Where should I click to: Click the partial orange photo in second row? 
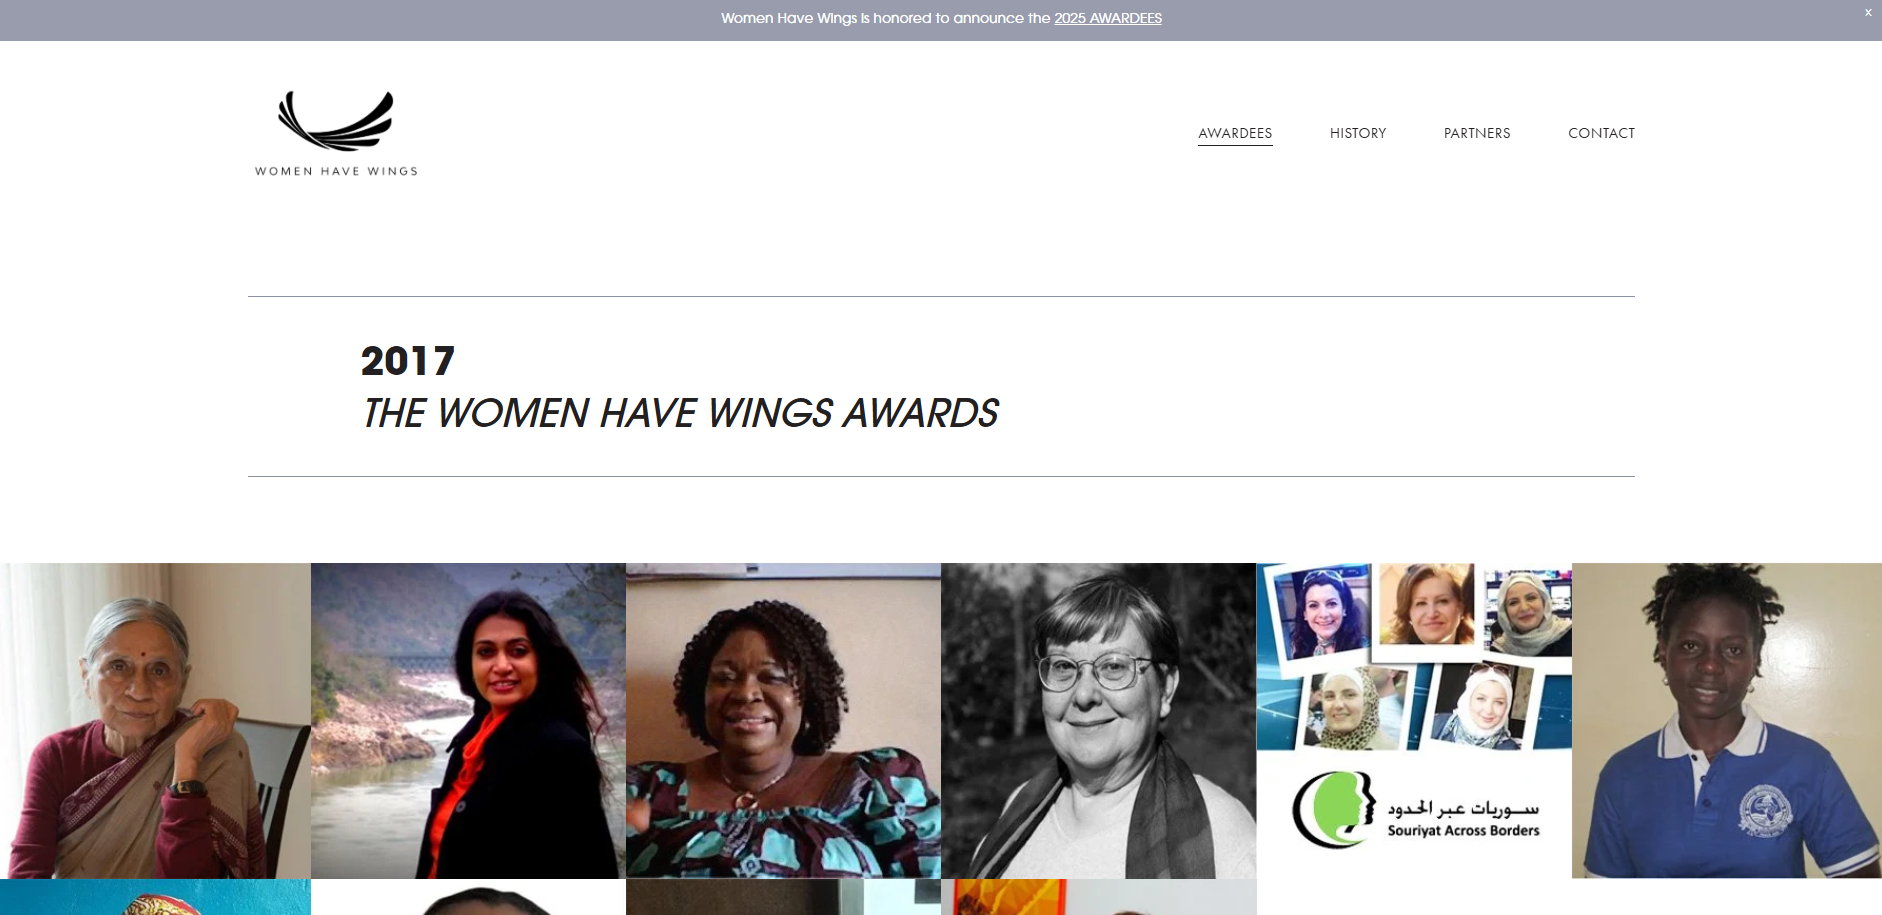pyautogui.click(x=1098, y=897)
